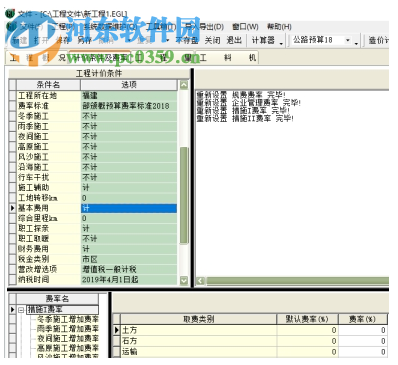Click the log pane left scroll arrow
398x365 pixels.
[200, 281]
